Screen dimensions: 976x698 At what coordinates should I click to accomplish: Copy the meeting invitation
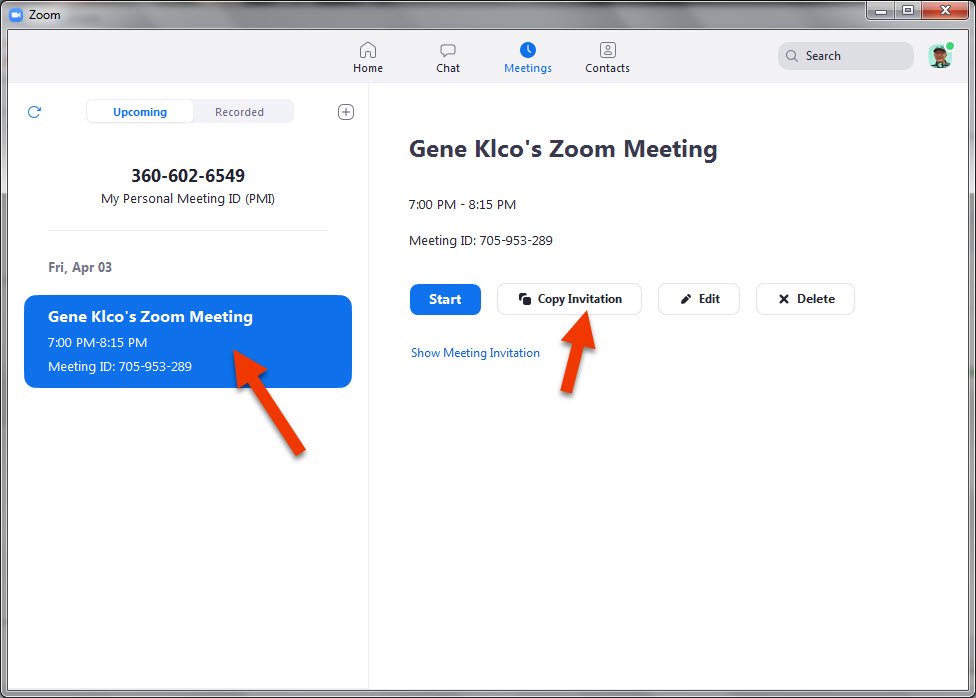569,299
